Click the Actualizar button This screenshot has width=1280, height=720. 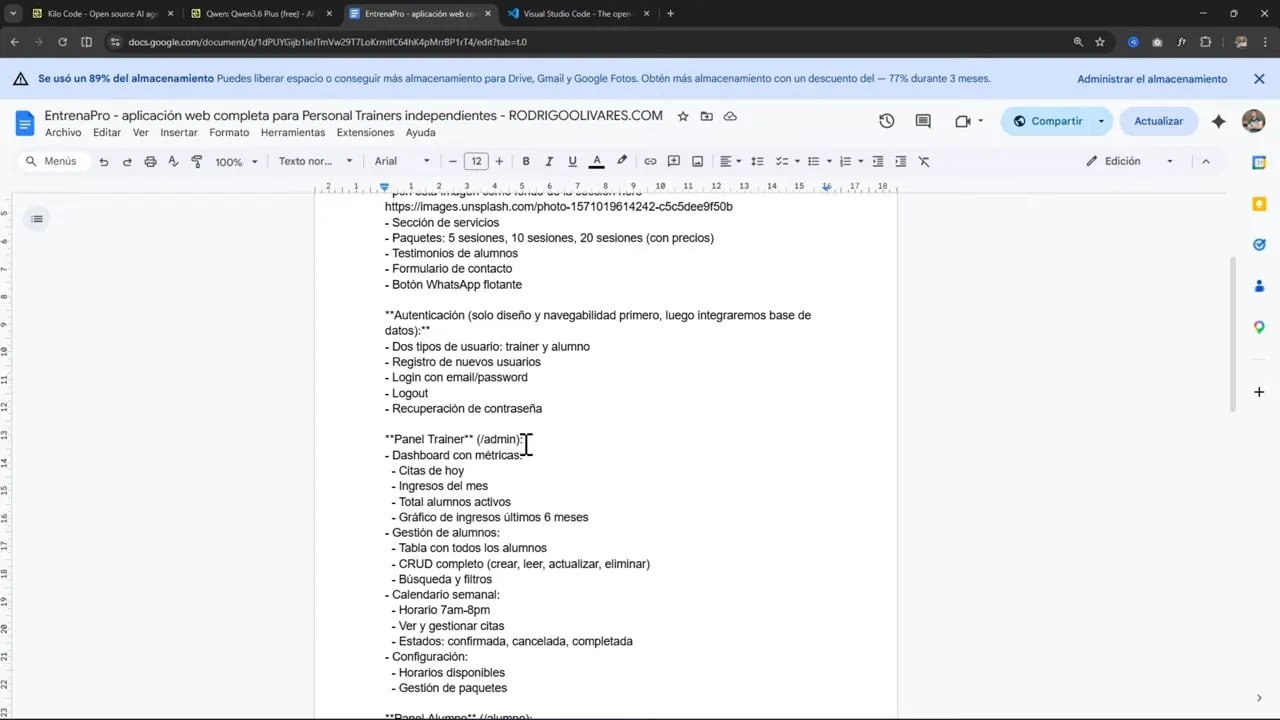1158,121
